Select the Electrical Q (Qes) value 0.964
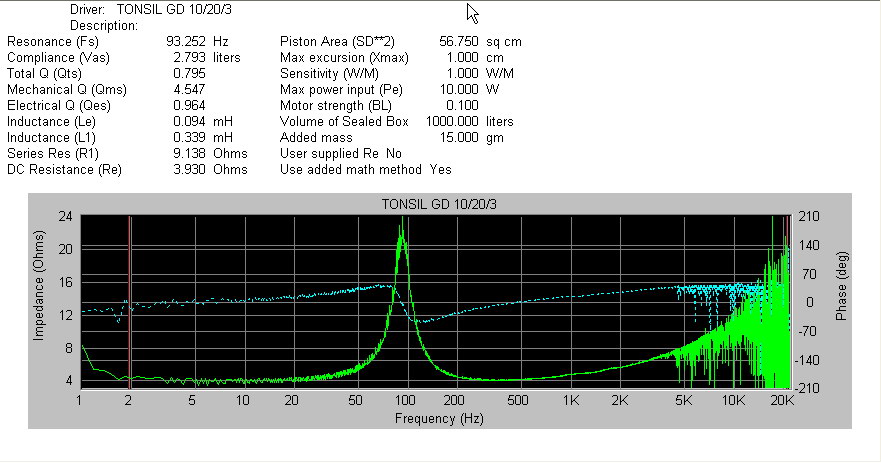The height and width of the screenshot is (463, 881). pos(189,106)
